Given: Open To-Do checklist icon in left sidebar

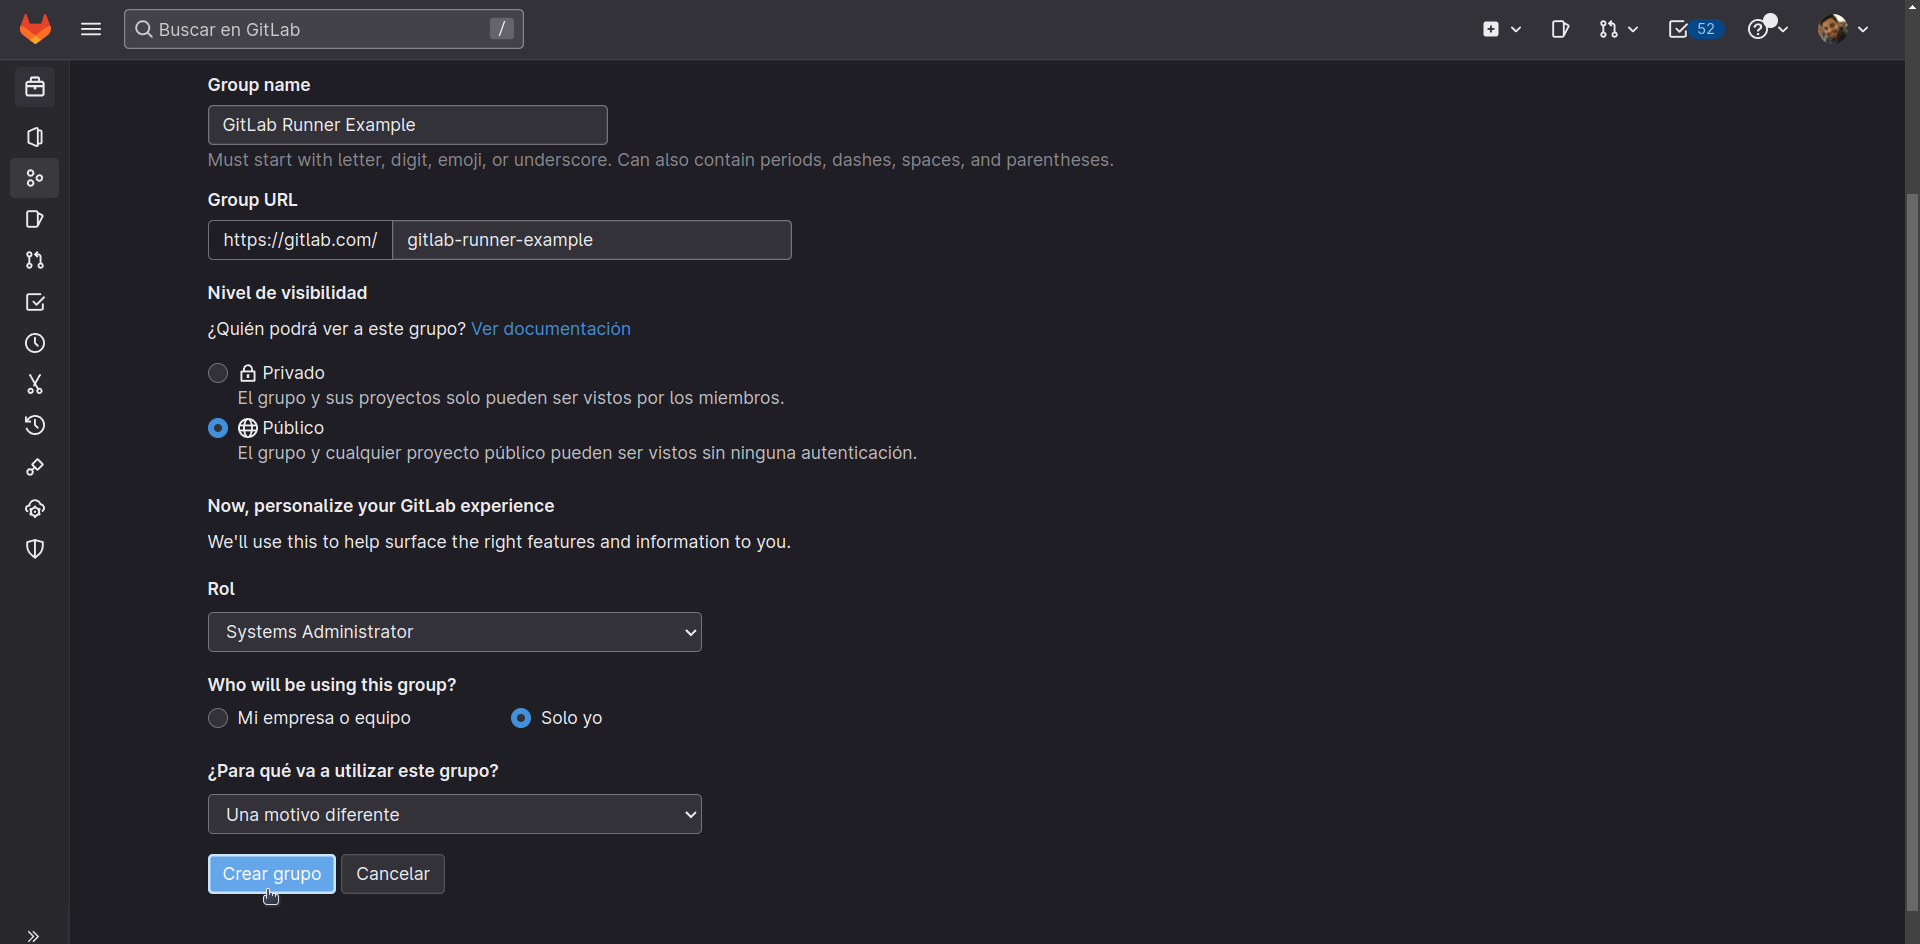Looking at the screenshot, I should [35, 302].
